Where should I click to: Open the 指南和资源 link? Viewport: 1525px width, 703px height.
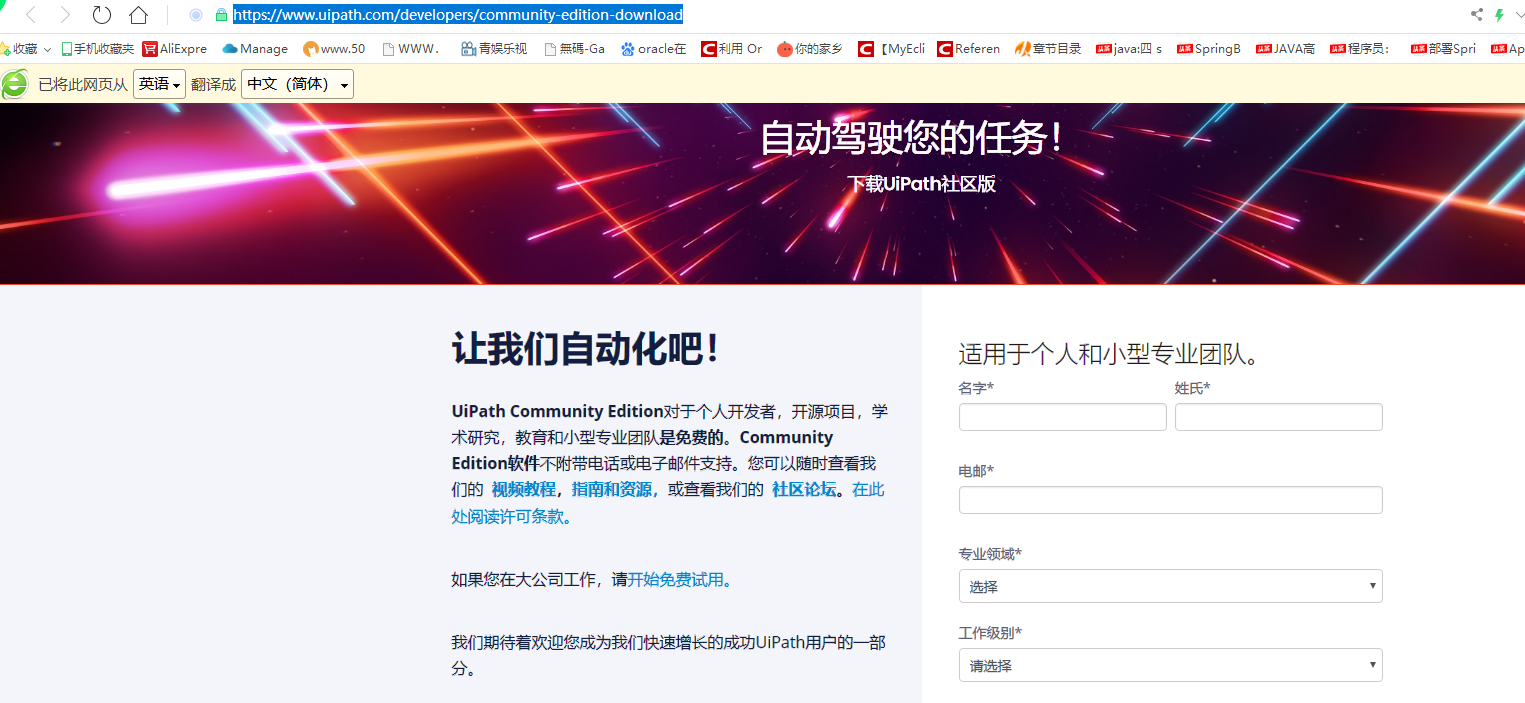(x=613, y=489)
